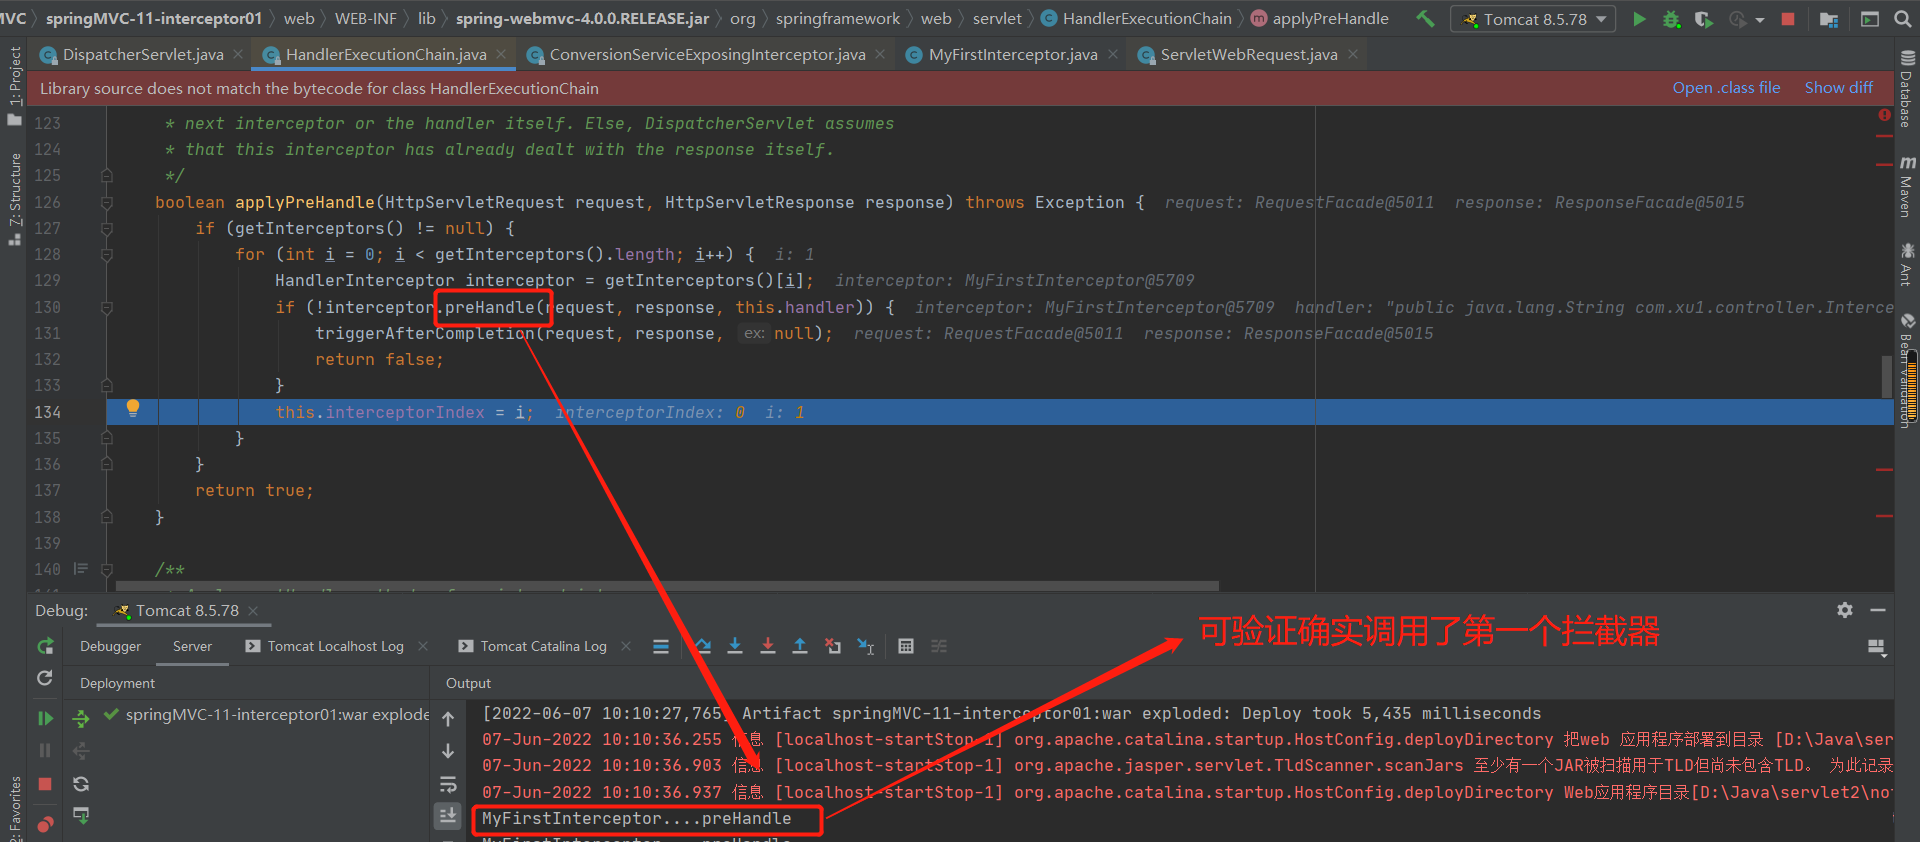Click the editor horizontal scrollbar
1920x842 pixels.
(667, 586)
